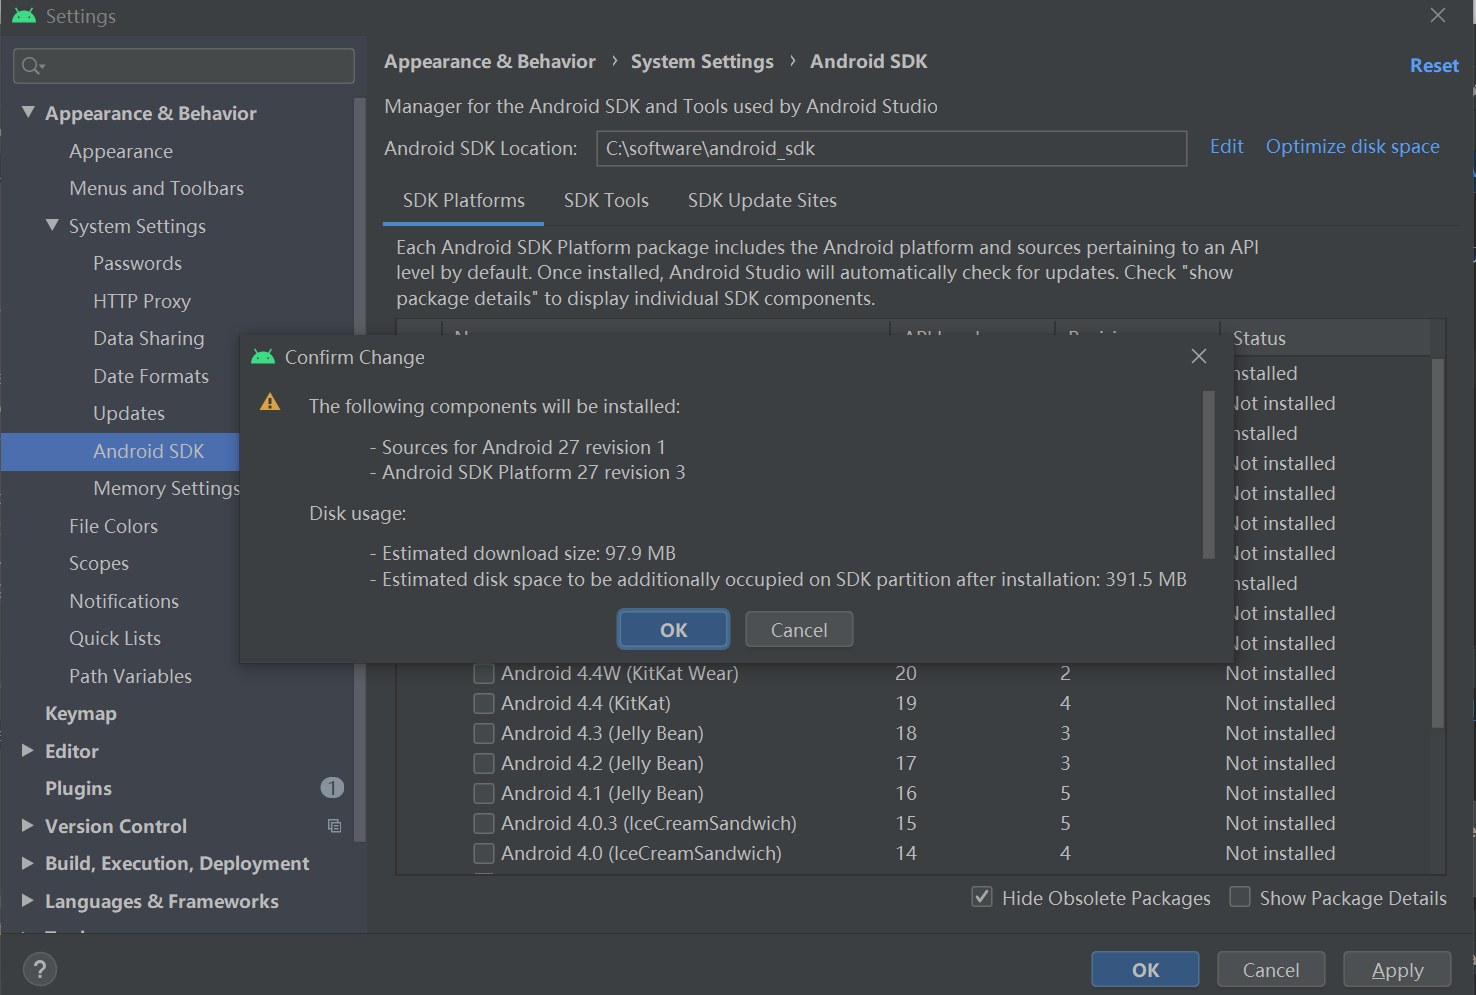Enable Show Package Details checkbox
The image size is (1476, 995).
(x=1240, y=897)
